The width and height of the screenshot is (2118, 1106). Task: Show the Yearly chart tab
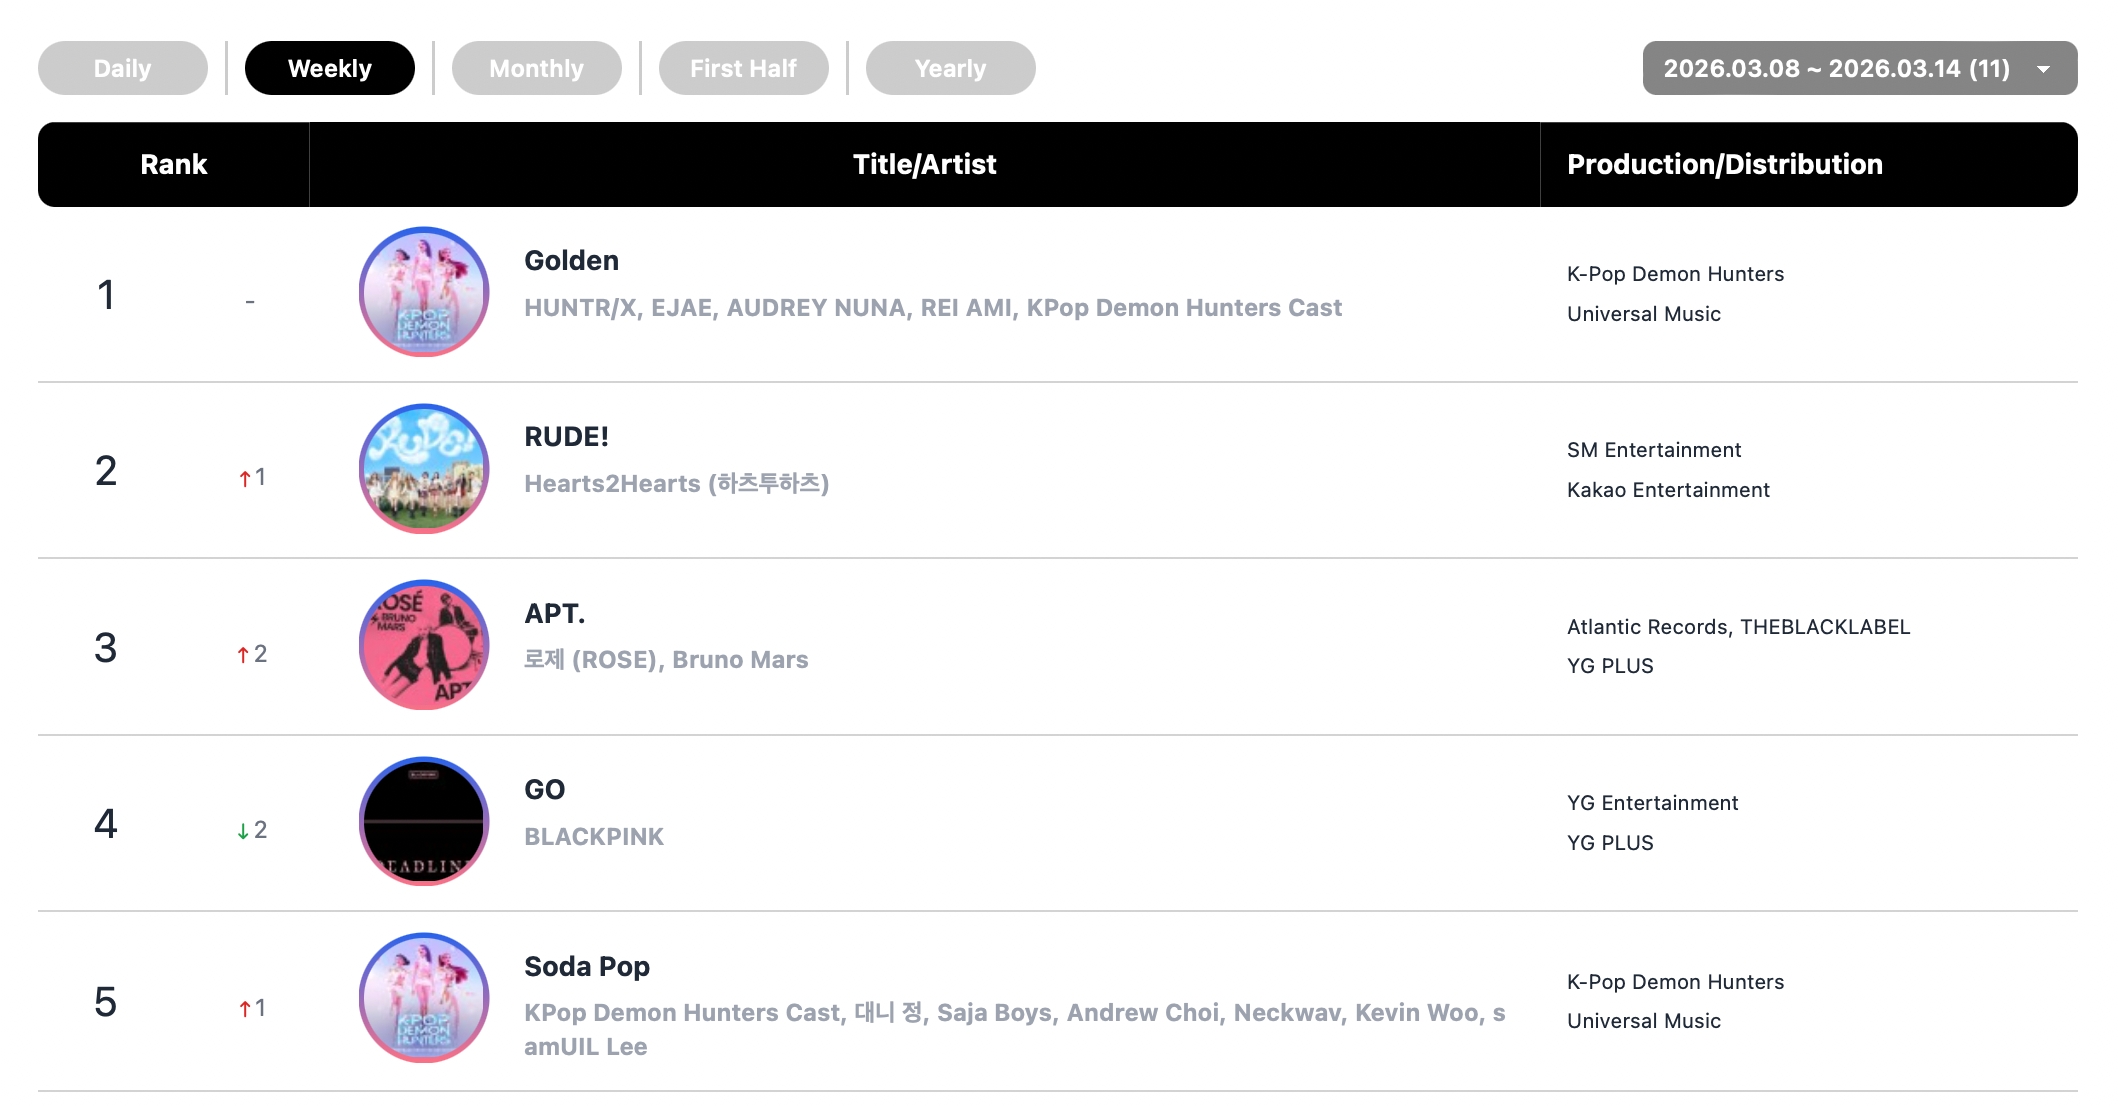pyautogui.click(x=951, y=68)
